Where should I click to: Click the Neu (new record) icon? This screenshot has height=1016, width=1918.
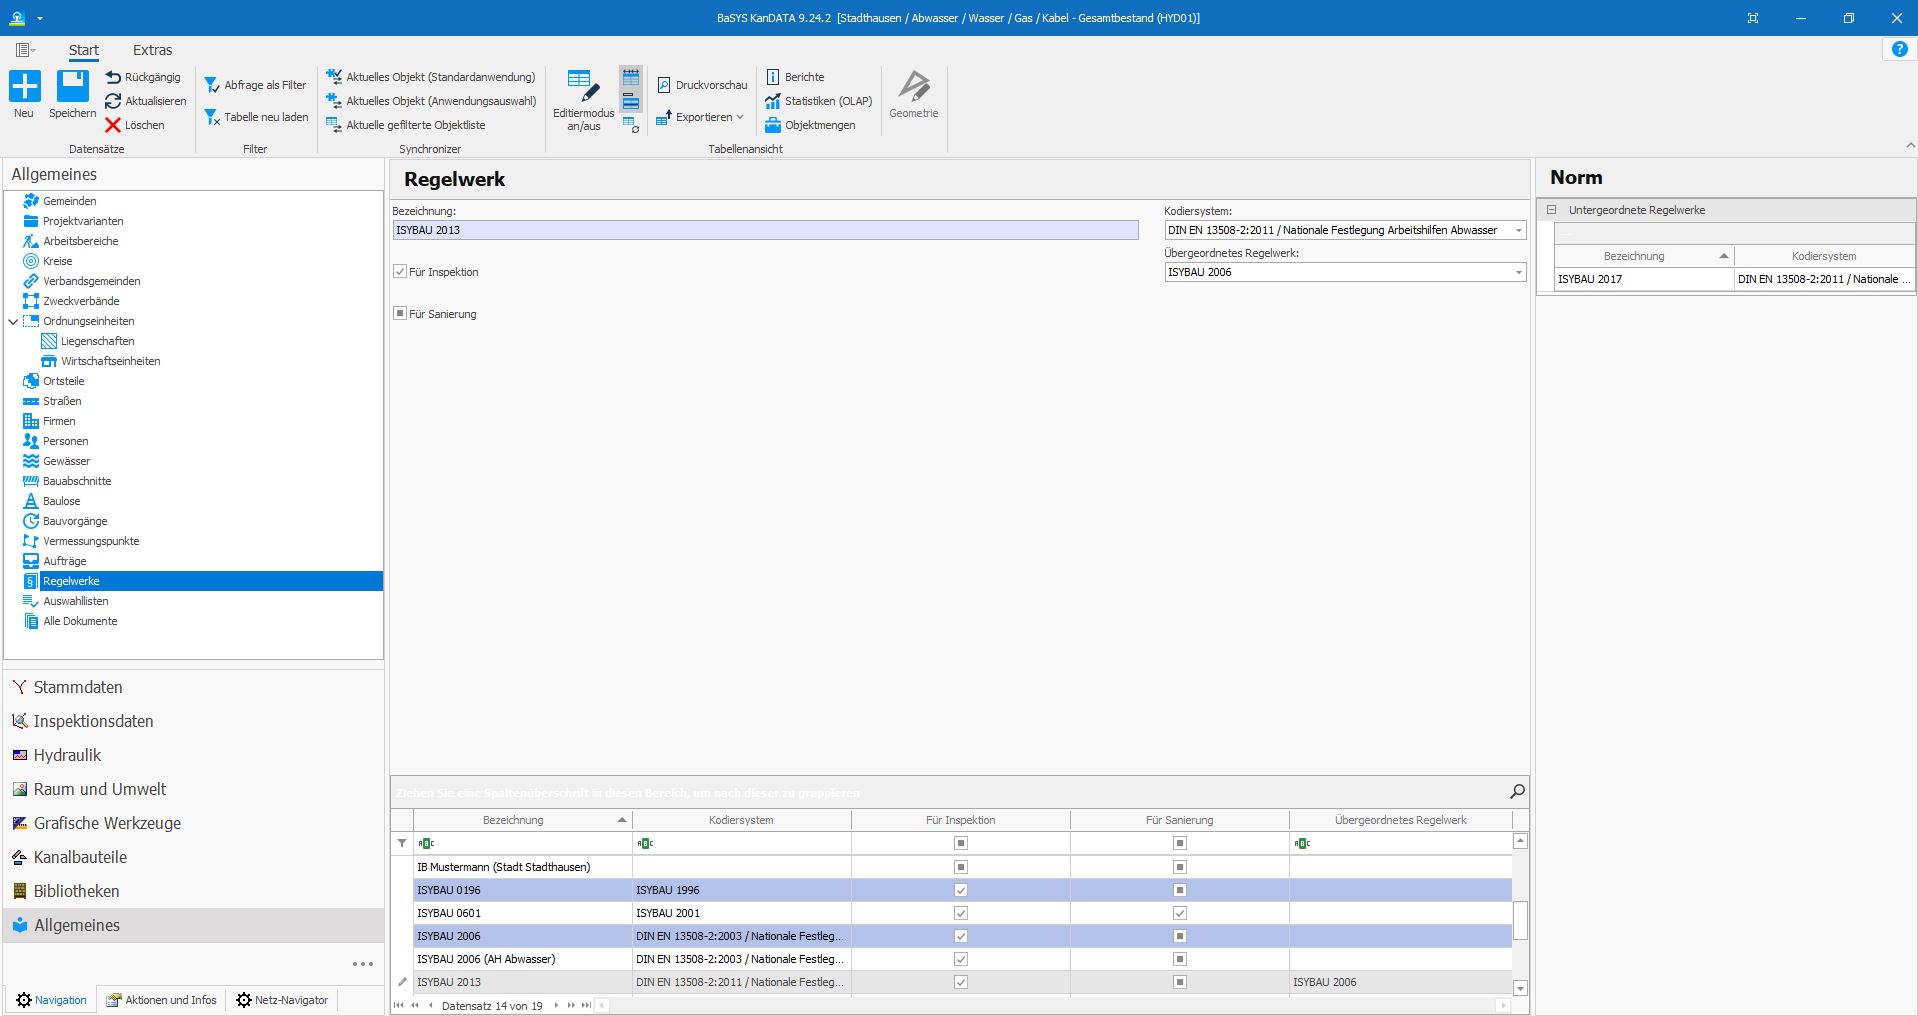[24, 87]
